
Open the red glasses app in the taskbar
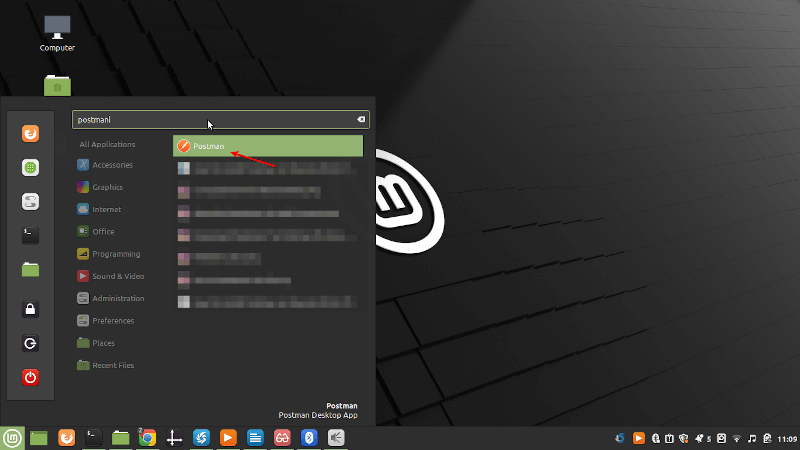pyautogui.click(x=282, y=438)
